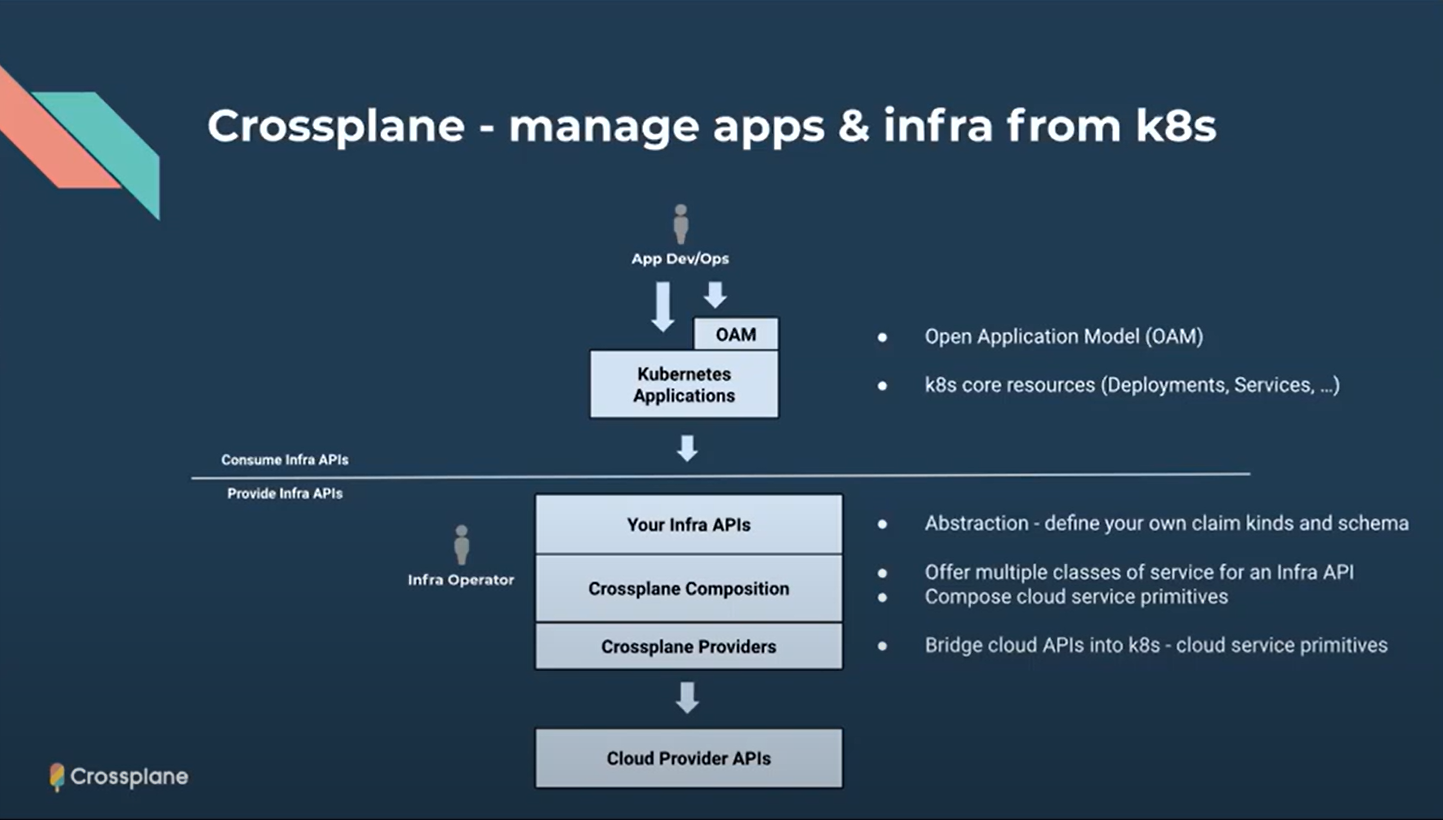Click the "k8s core resources" bullet text
1443x820 pixels.
point(1132,385)
